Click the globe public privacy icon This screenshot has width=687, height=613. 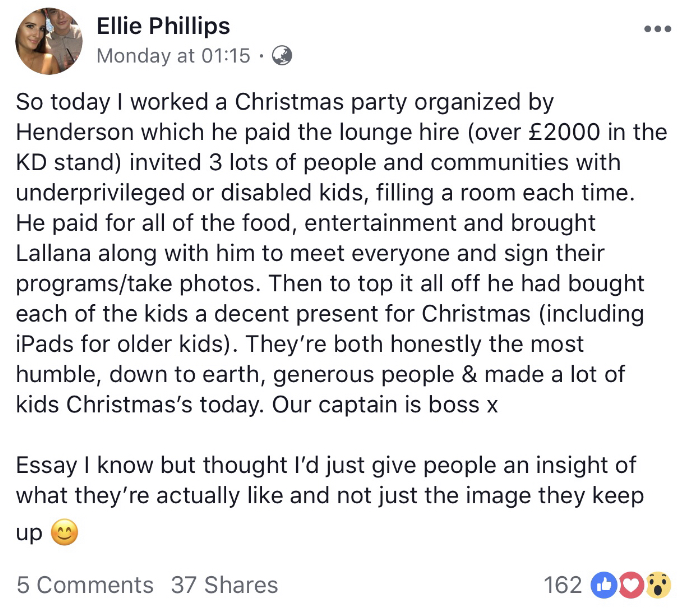282,56
